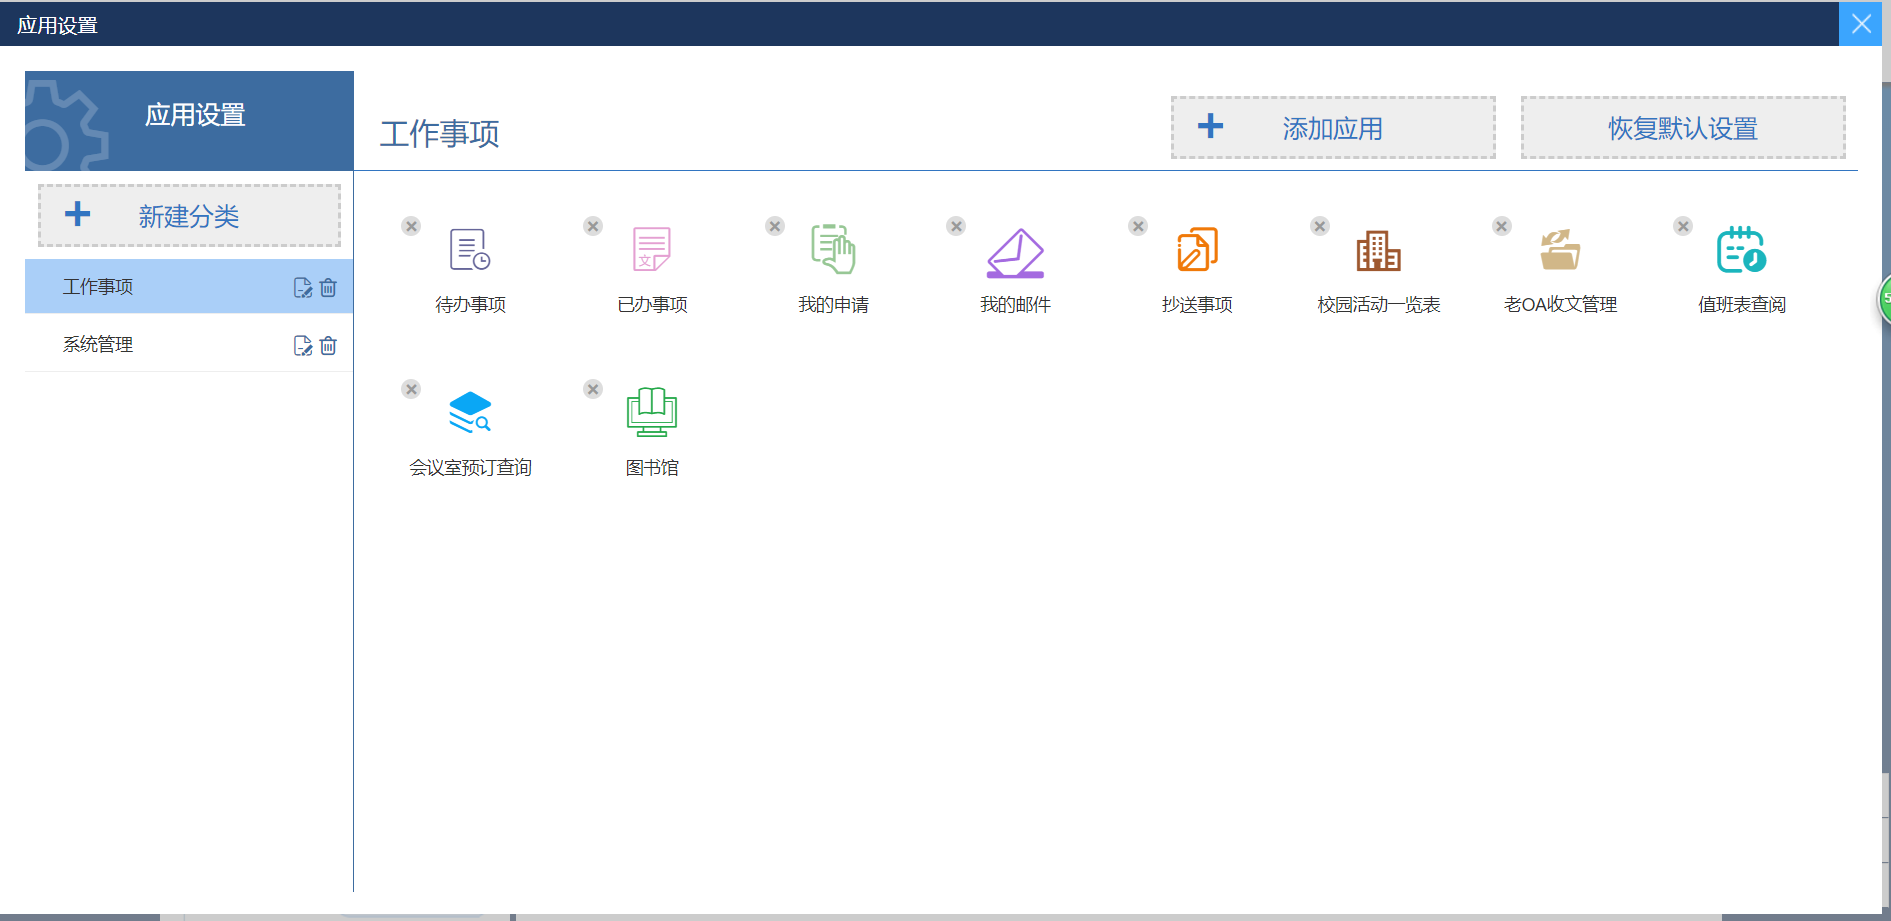Delete the 系统管理 category with trash icon

[328, 346]
